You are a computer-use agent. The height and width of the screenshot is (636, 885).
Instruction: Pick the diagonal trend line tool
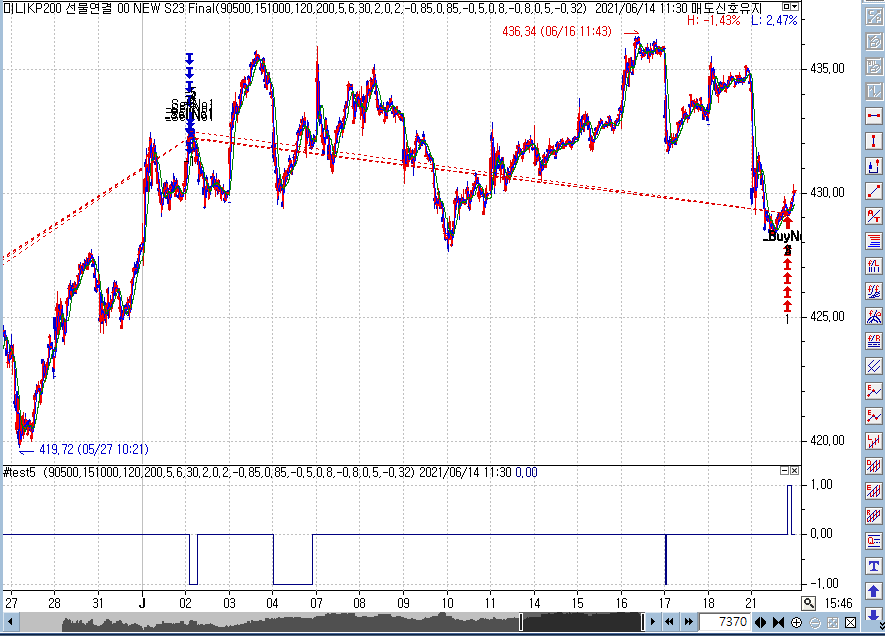click(x=874, y=190)
